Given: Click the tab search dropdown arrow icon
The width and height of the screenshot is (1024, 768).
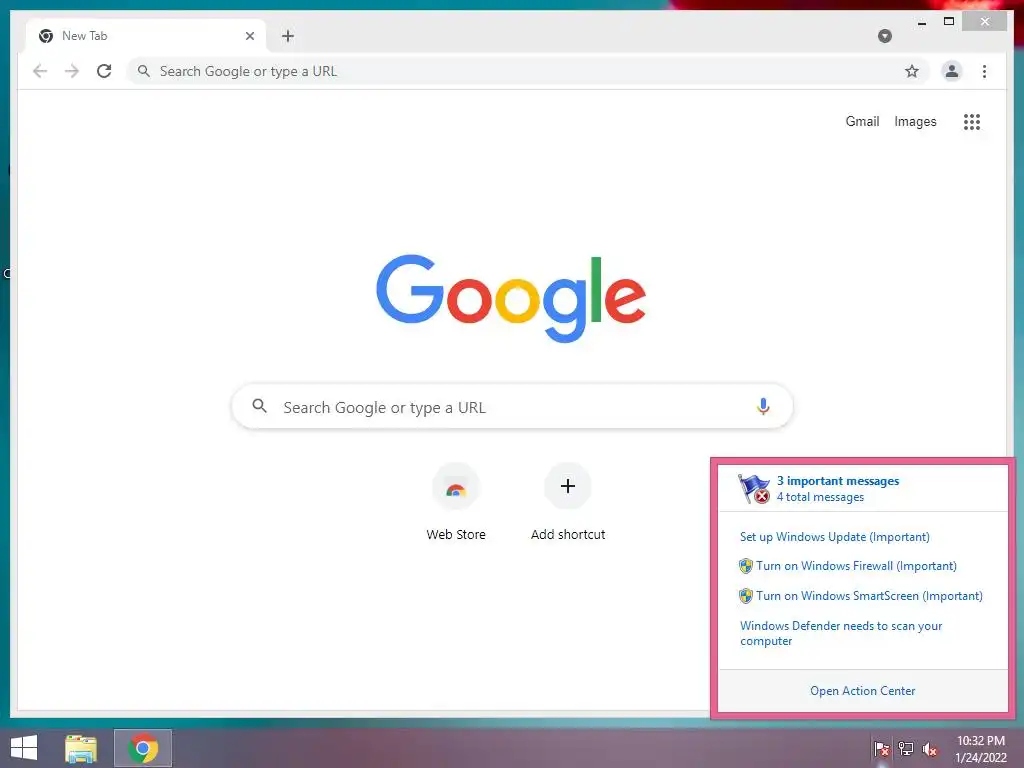Looking at the screenshot, I should 885,36.
